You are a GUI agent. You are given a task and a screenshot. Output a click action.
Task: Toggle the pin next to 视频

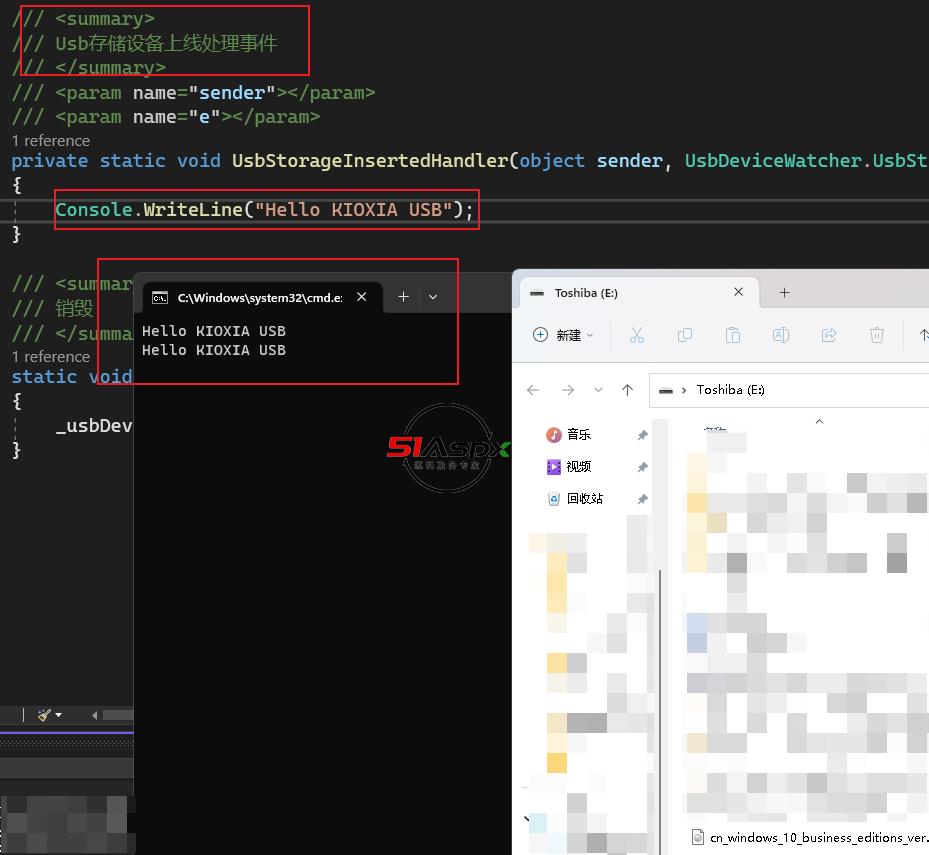tap(642, 467)
